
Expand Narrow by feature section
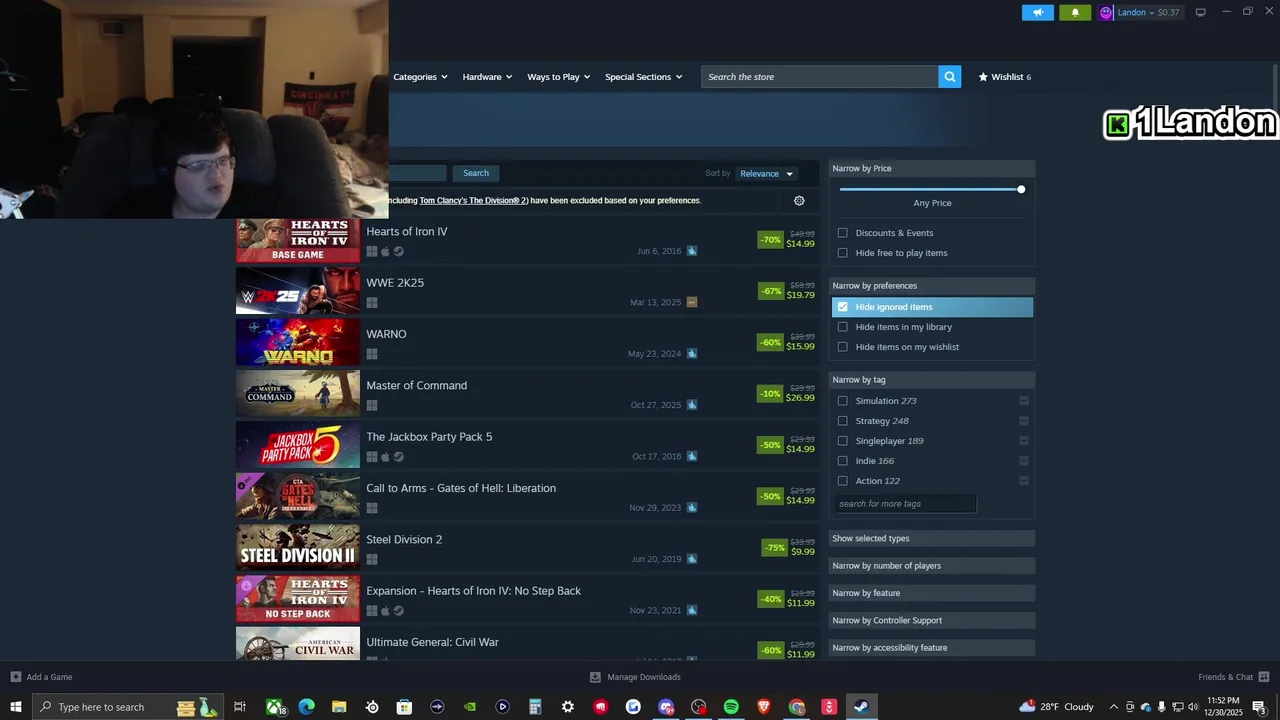click(x=931, y=593)
